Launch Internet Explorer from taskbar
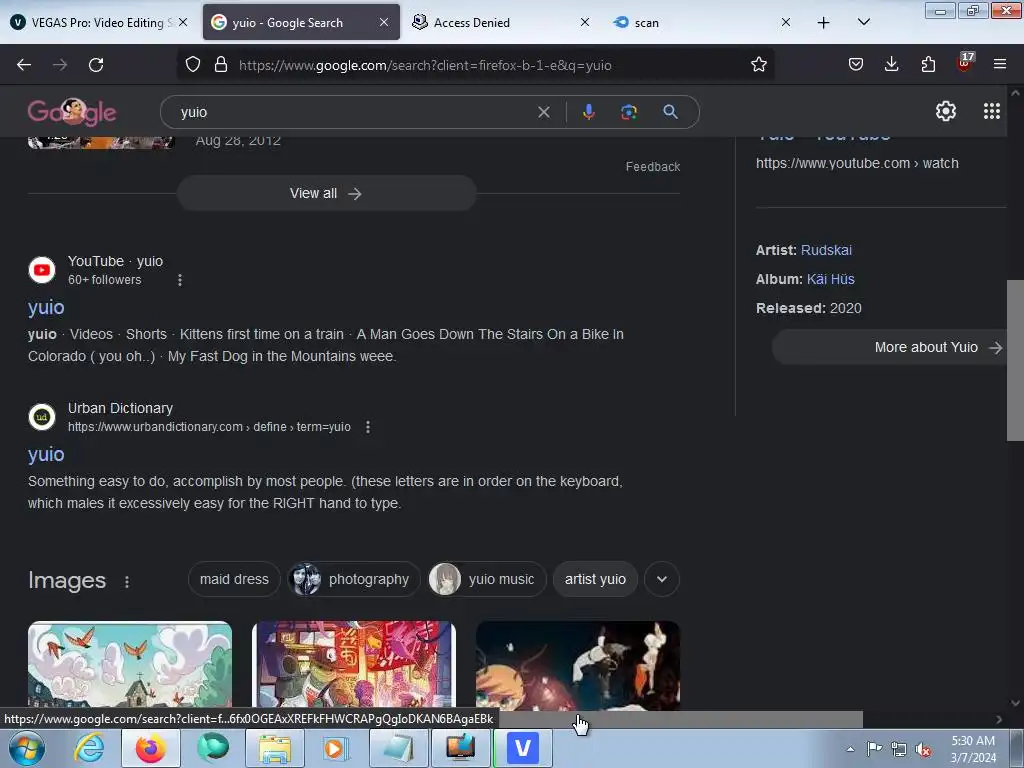Viewport: 1024px width, 768px height. (89, 748)
